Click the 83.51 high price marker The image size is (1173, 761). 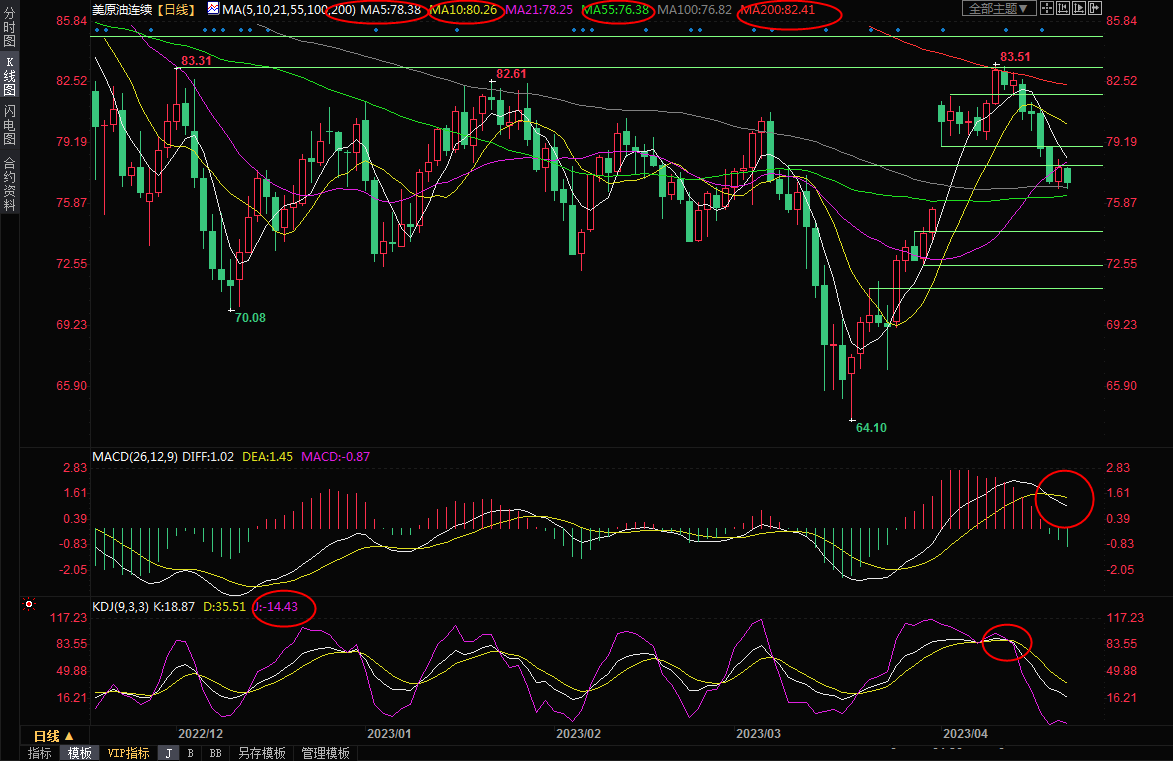(x=1015, y=57)
